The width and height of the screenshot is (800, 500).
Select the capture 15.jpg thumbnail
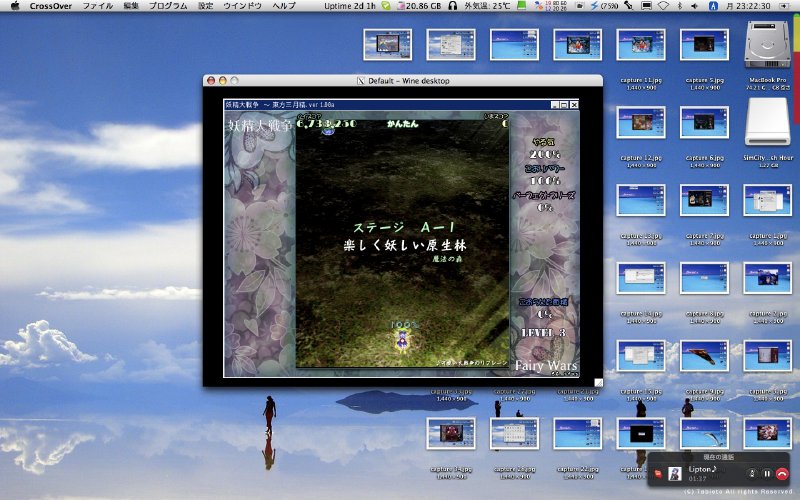pyautogui.click(x=641, y=356)
